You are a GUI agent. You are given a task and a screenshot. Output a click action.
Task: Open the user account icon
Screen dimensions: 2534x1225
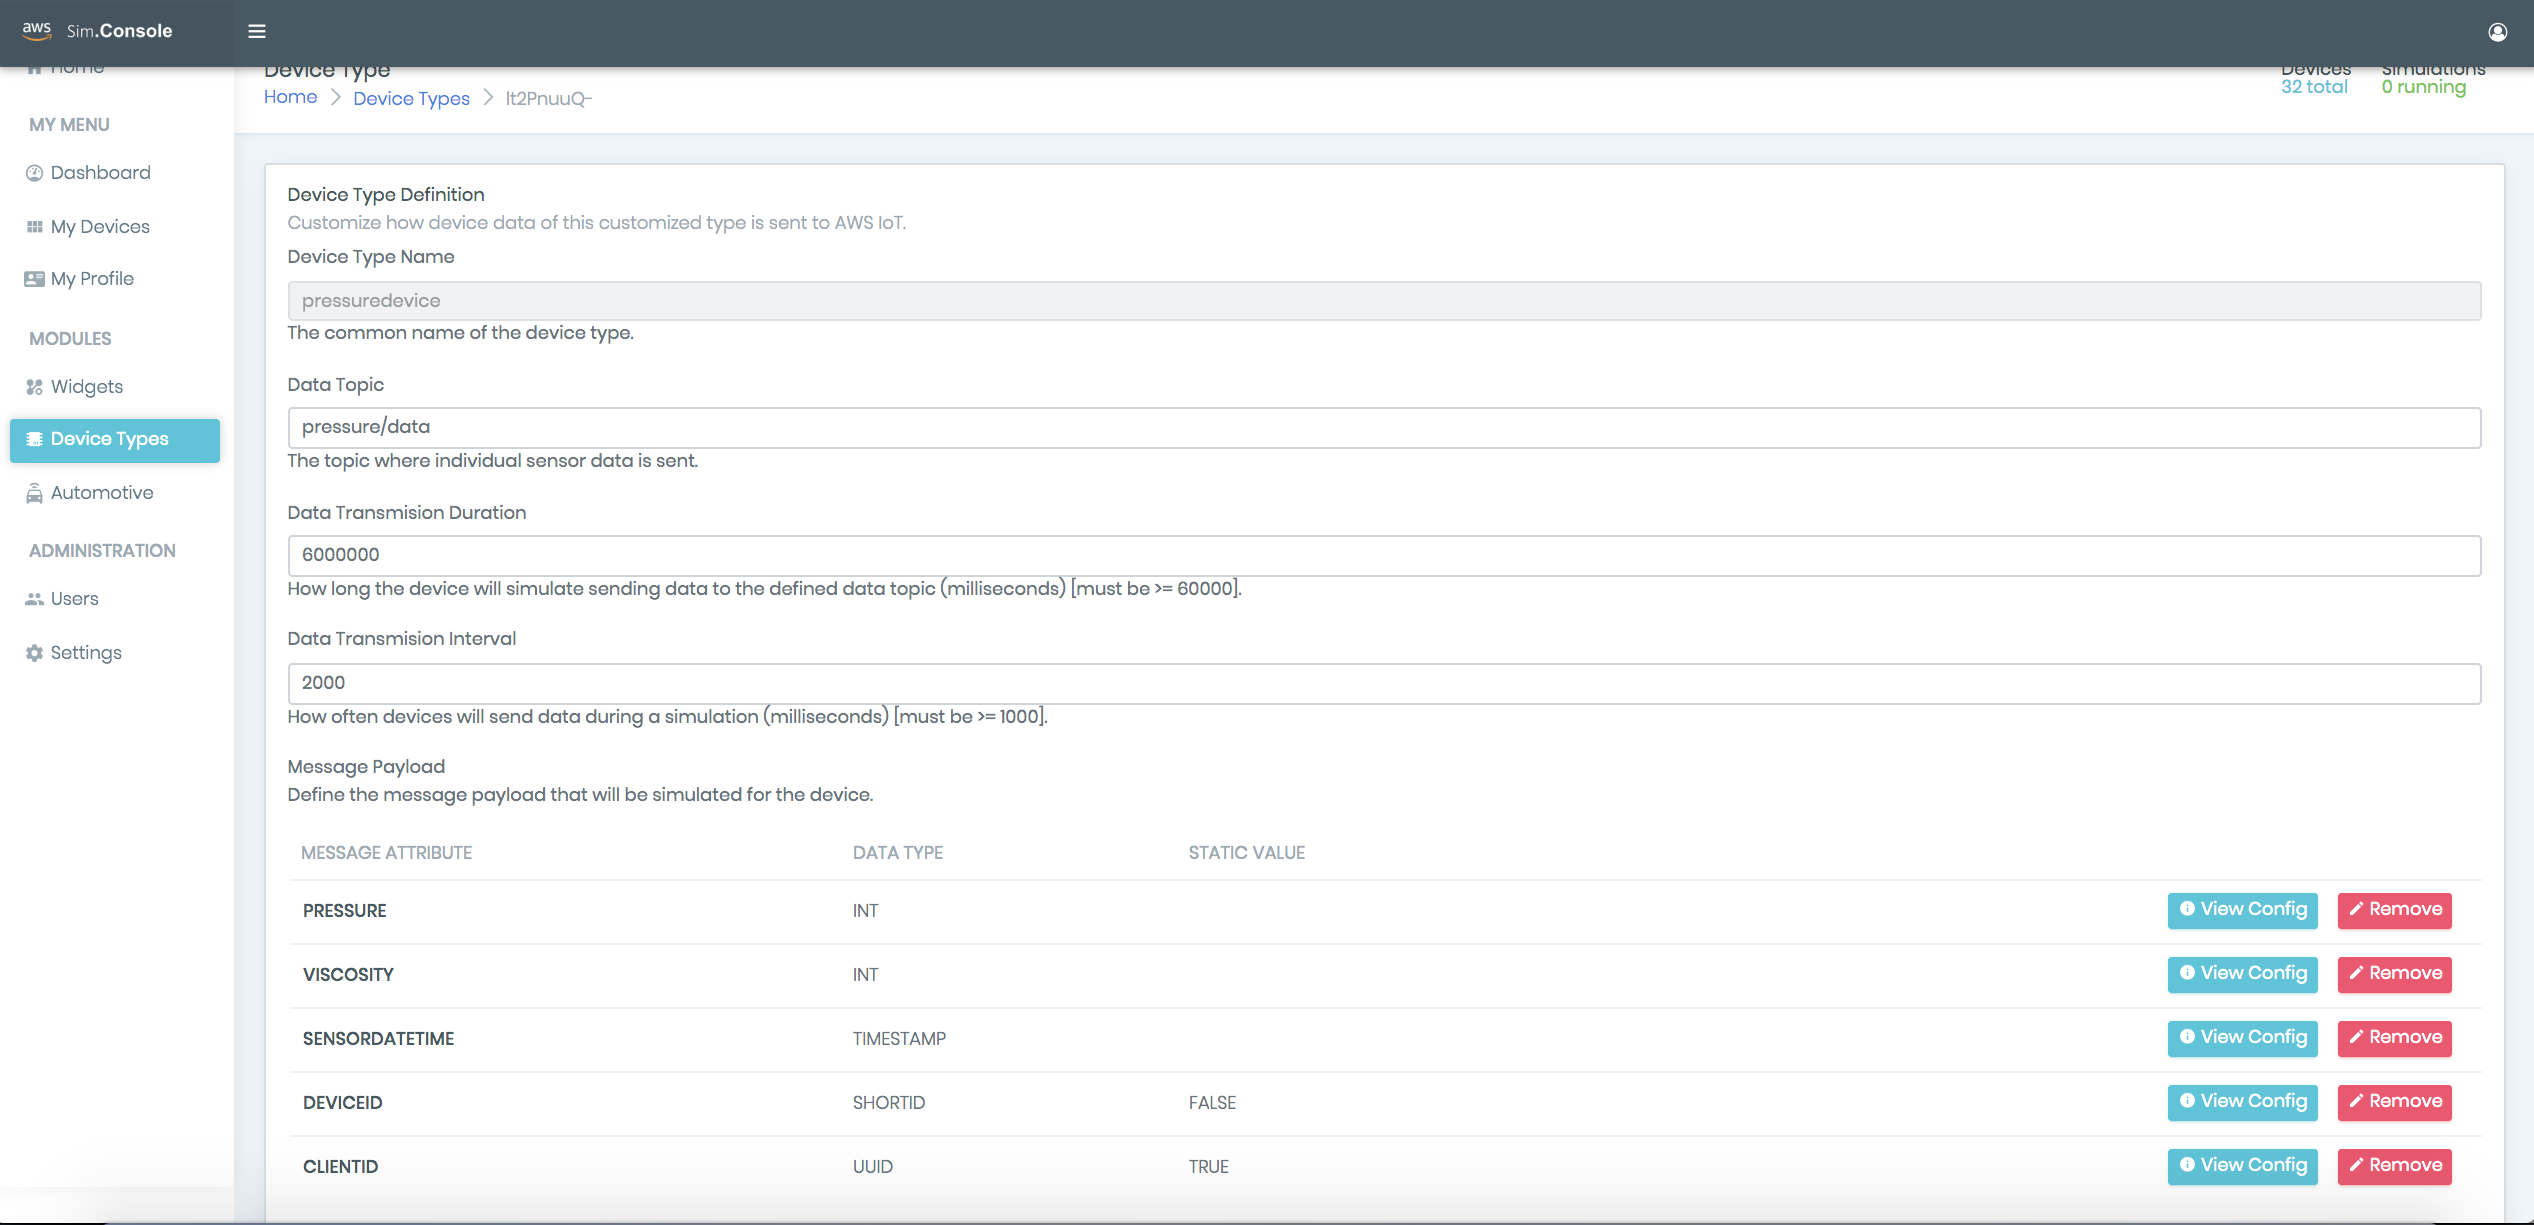tap(2497, 32)
